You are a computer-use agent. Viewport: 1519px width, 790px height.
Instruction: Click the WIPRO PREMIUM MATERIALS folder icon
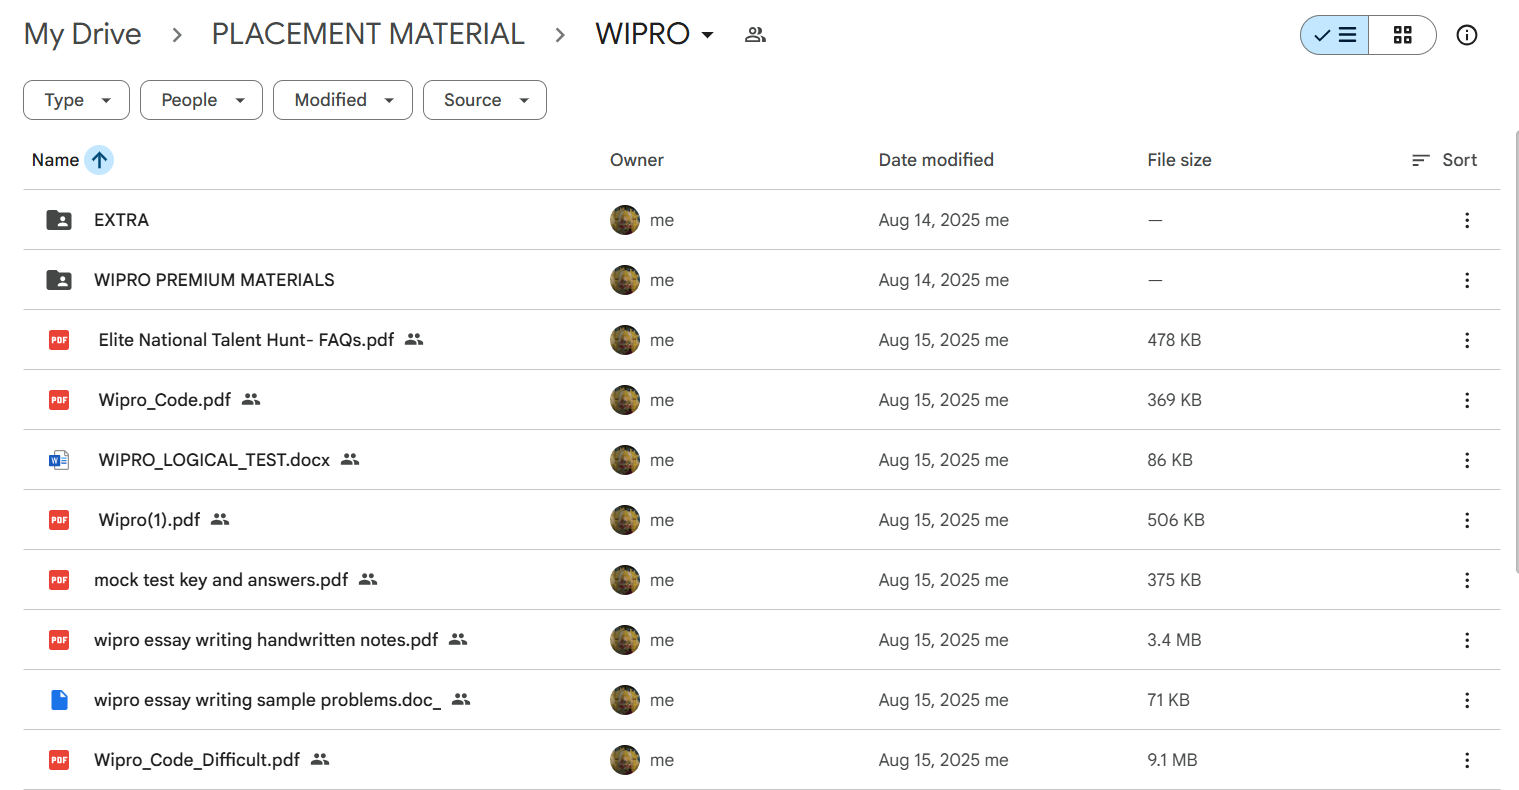coord(59,280)
